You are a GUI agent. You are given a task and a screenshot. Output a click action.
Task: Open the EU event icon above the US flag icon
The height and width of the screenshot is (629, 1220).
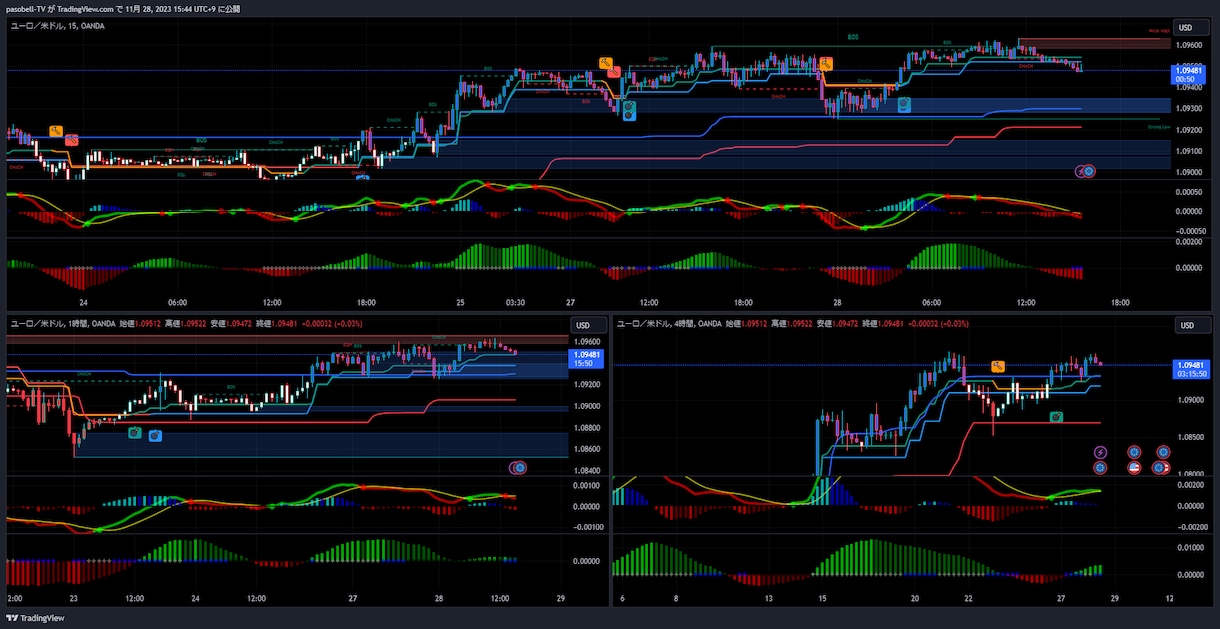pyautogui.click(x=1134, y=452)
